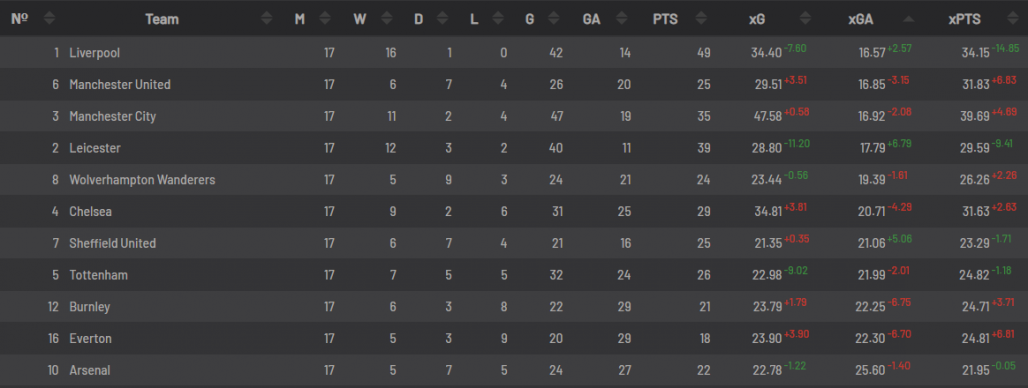
Task: Open Arsenal team link
Action: [x=90, y=370]
